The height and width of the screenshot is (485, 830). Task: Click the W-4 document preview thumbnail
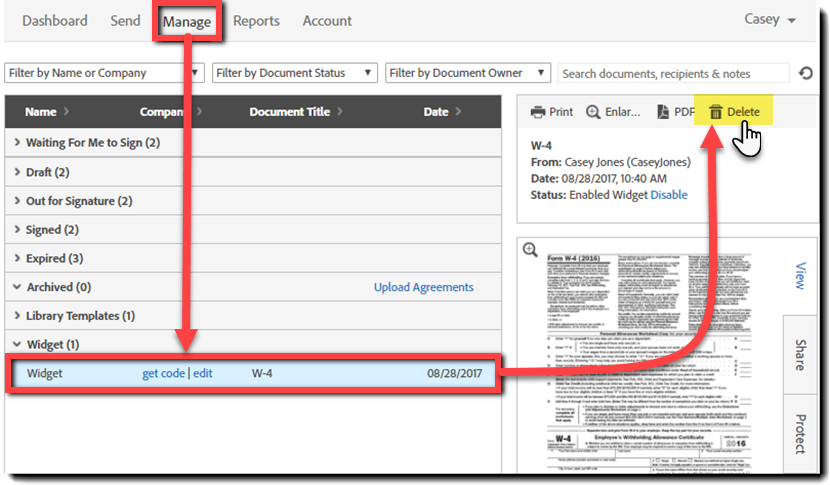click(648, 362)
